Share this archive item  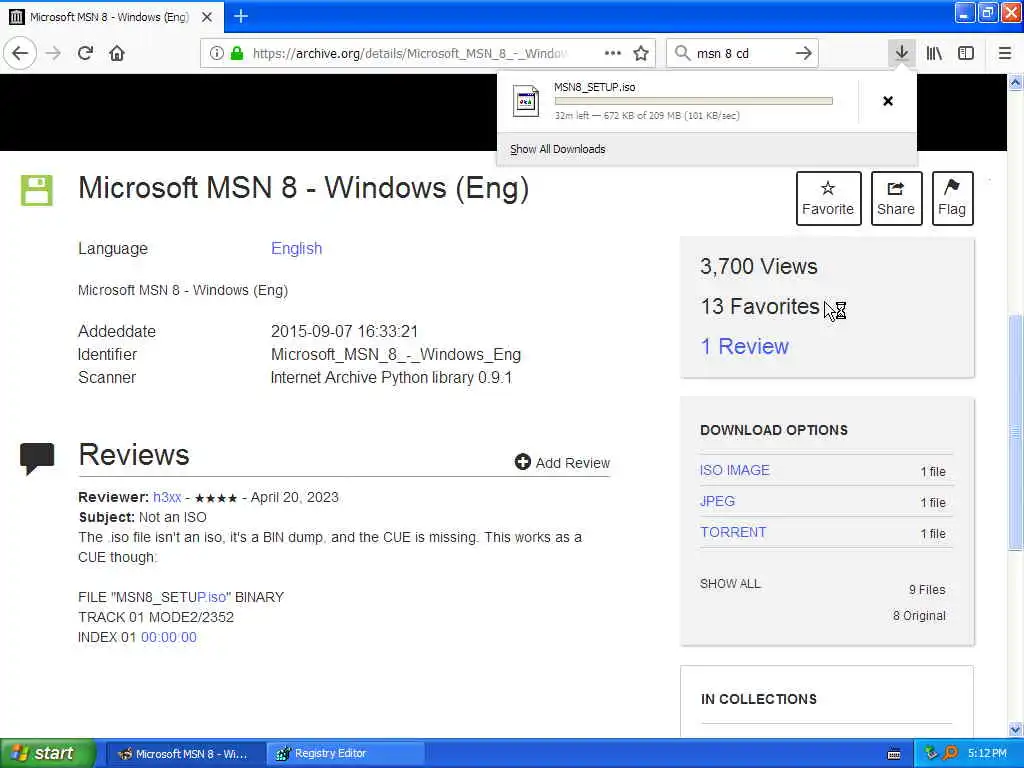click(896, 199)
